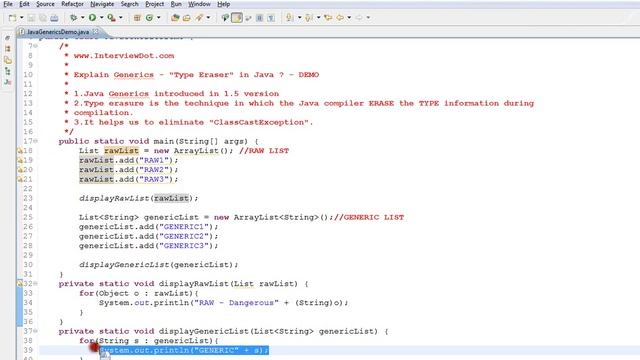This screenshot has width=640, height=360.
Task: Close the JavaGenericsDemo.java tab
Action: 96,31
